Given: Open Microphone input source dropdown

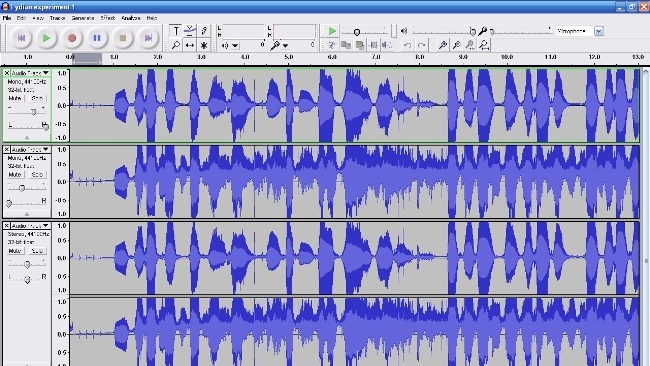Looking at the screenshot, I should click(x=599, y=31).
